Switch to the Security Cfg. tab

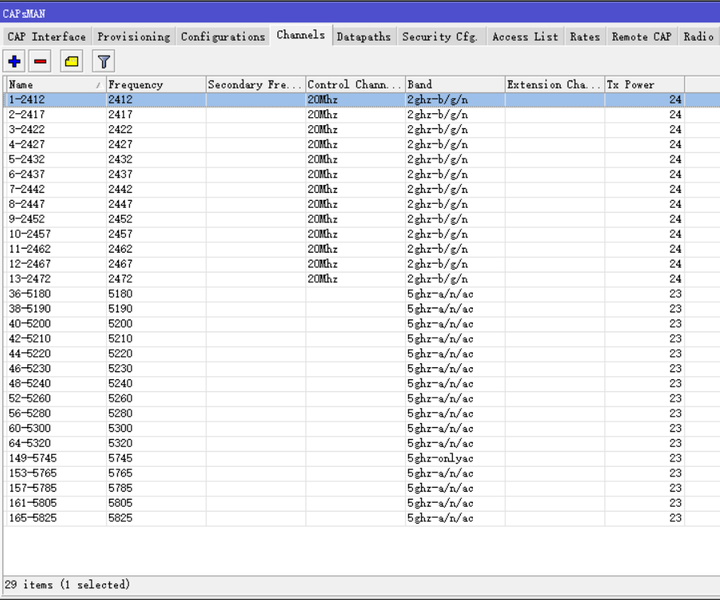click(439, 37)
